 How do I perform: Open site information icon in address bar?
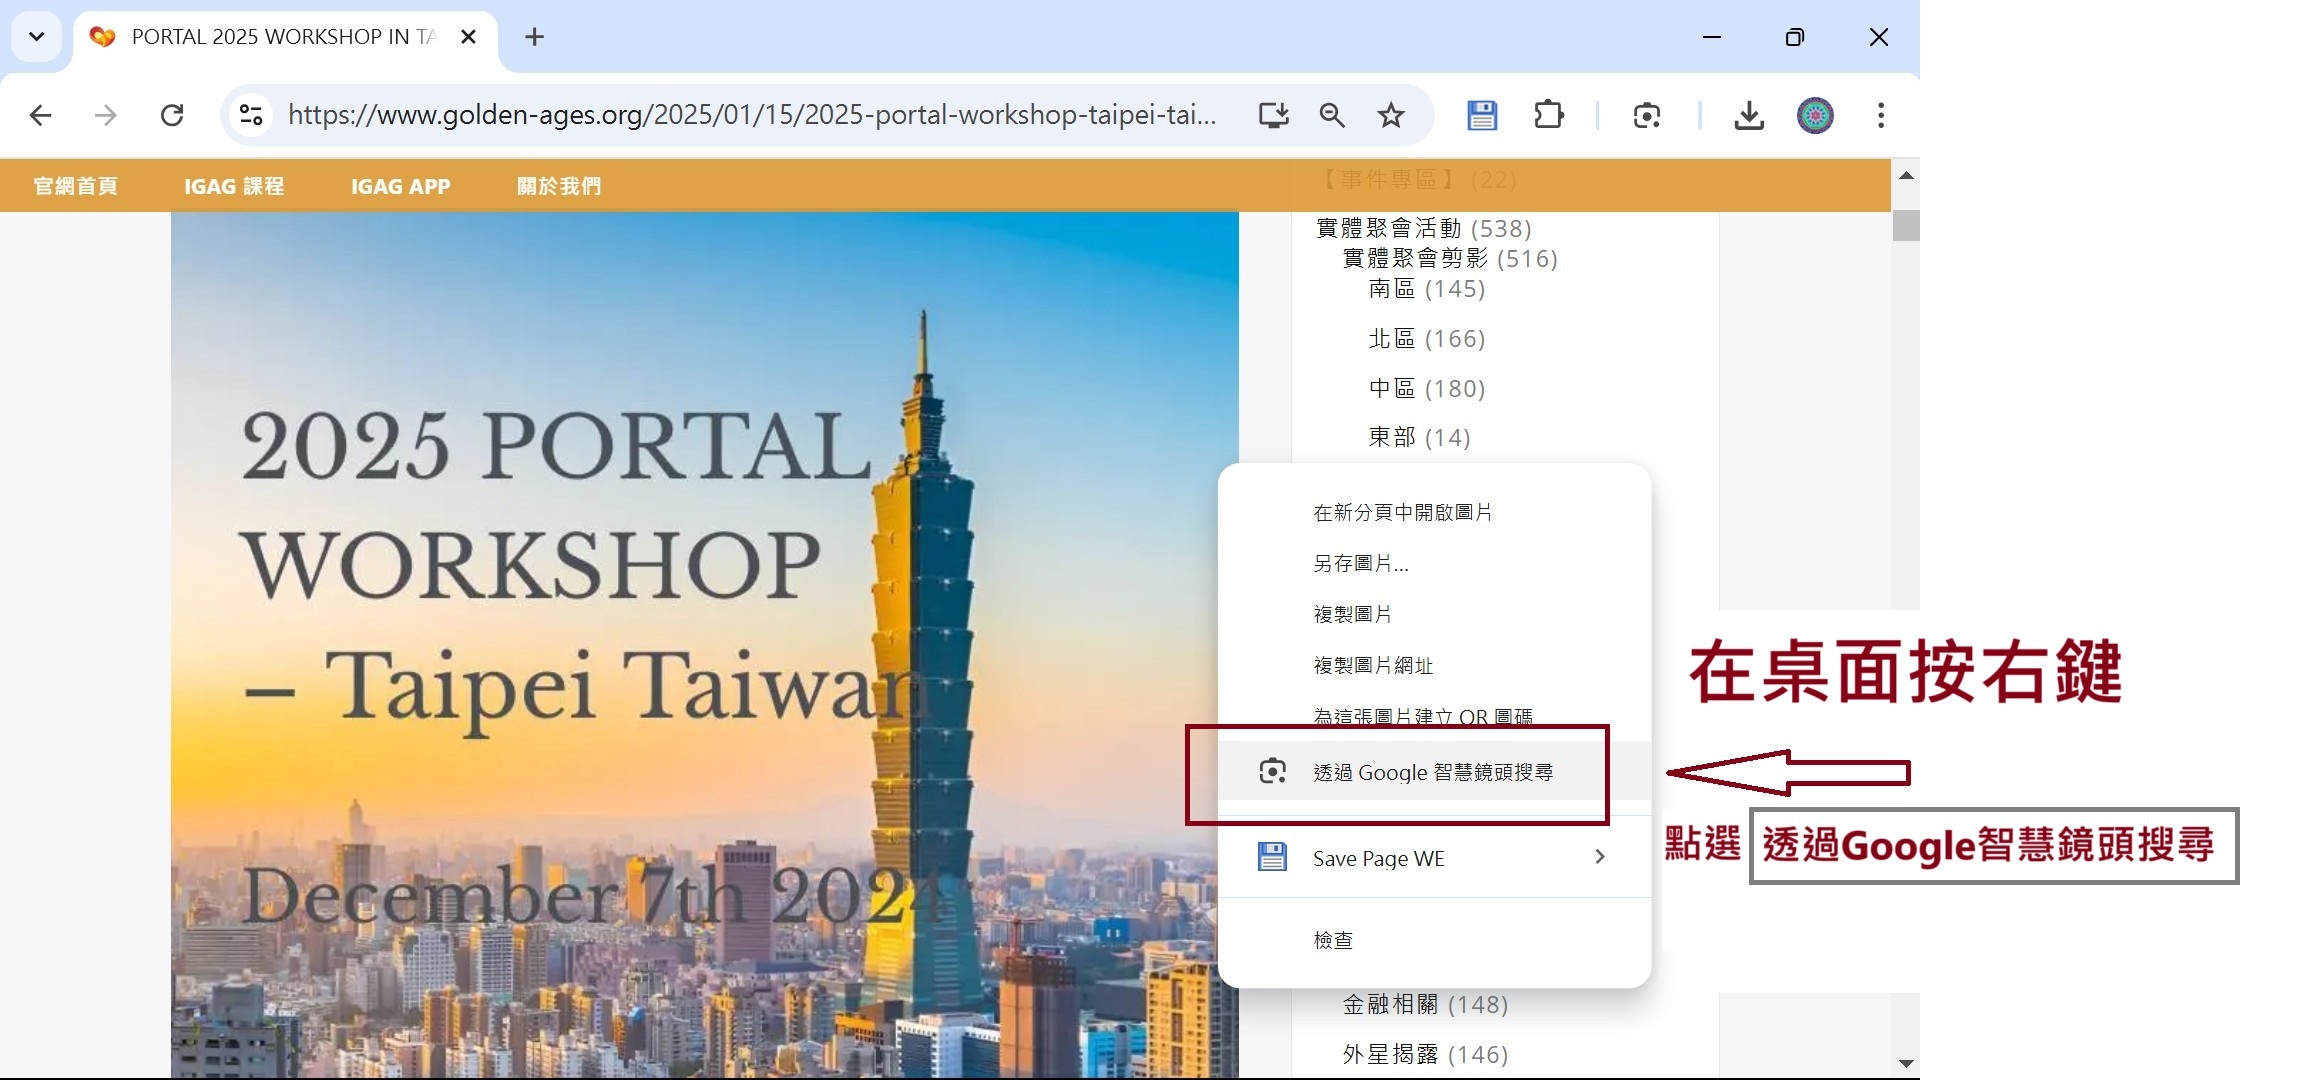point(251,115)
